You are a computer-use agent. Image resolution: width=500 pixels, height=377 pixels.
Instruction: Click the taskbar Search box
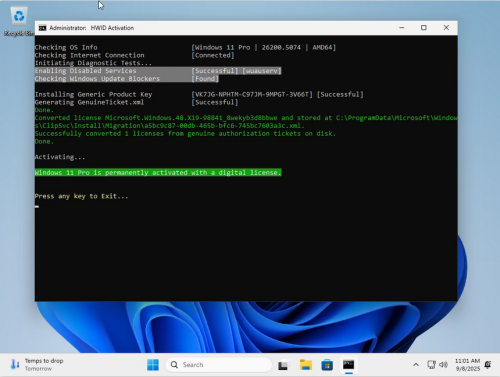click(x=219, y=365)
